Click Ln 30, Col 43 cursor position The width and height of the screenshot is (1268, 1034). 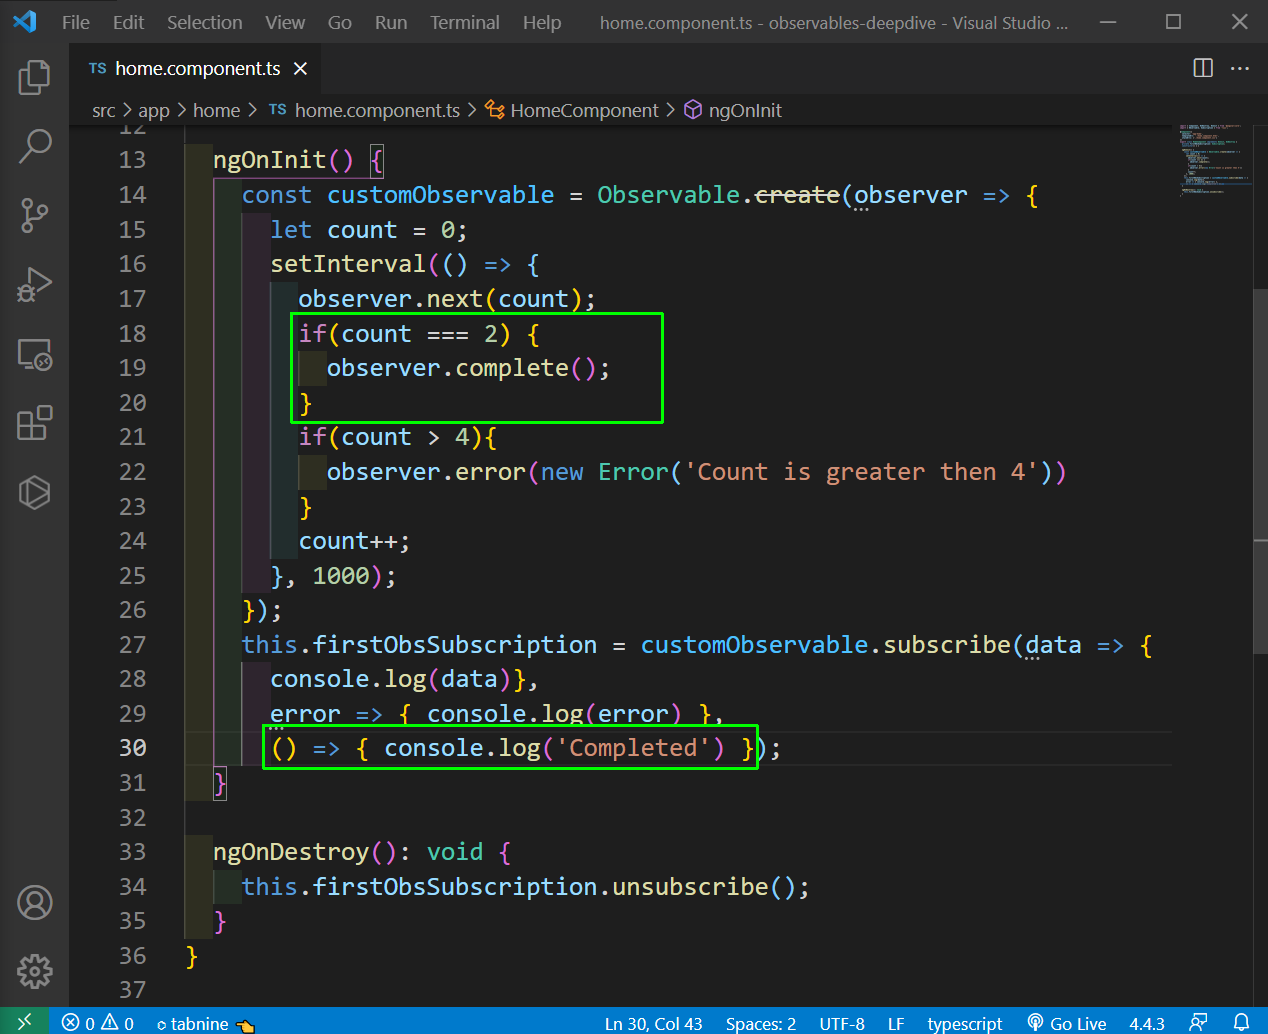[653, 1023]
